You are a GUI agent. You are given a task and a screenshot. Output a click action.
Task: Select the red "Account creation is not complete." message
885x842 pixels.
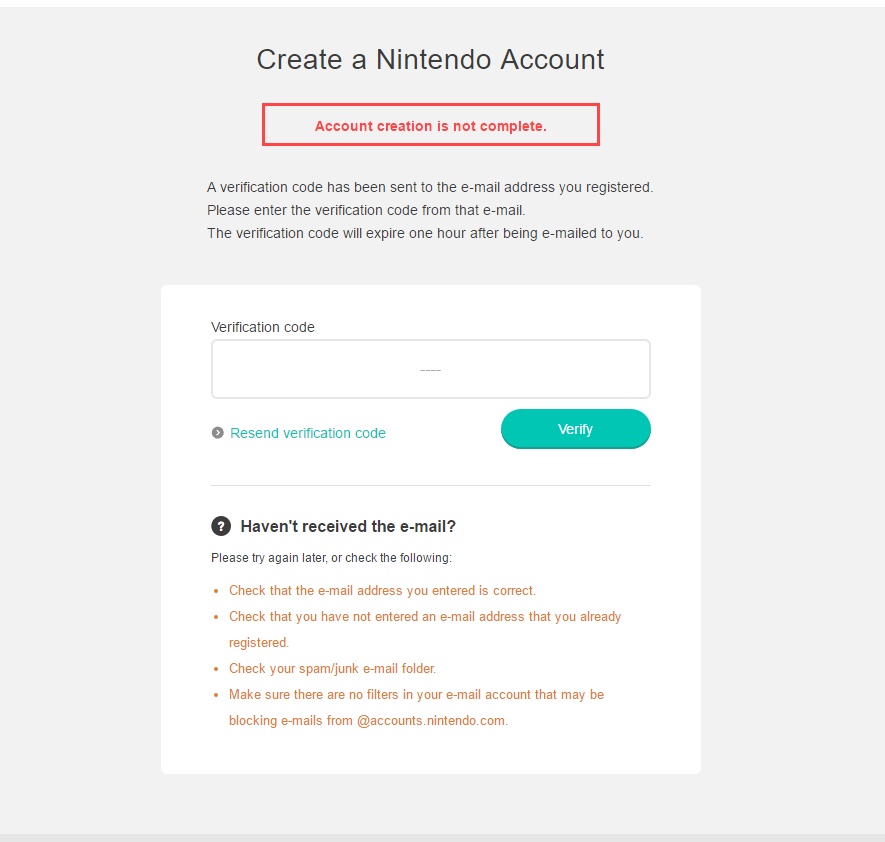(430, 126)
